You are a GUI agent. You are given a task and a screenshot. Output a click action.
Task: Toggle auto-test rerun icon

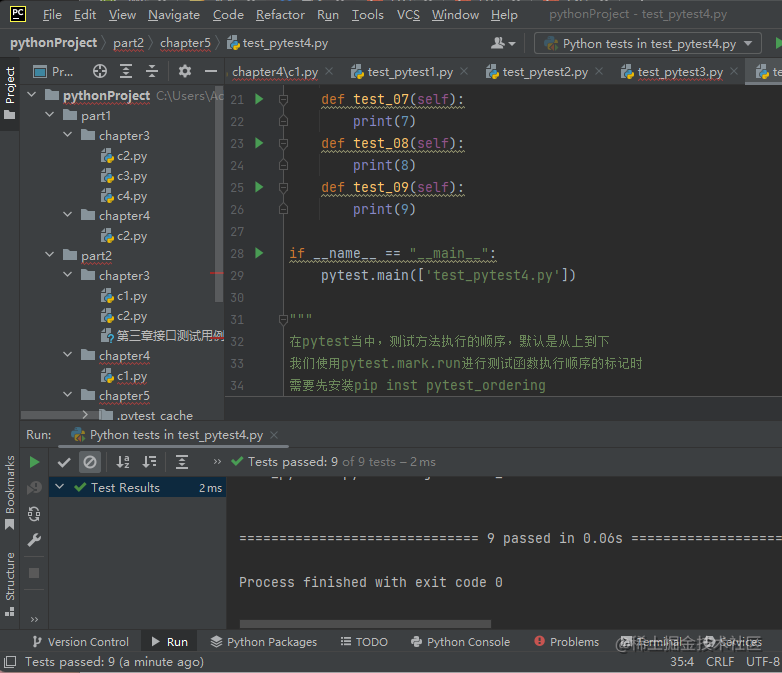(x=34, y=514)
